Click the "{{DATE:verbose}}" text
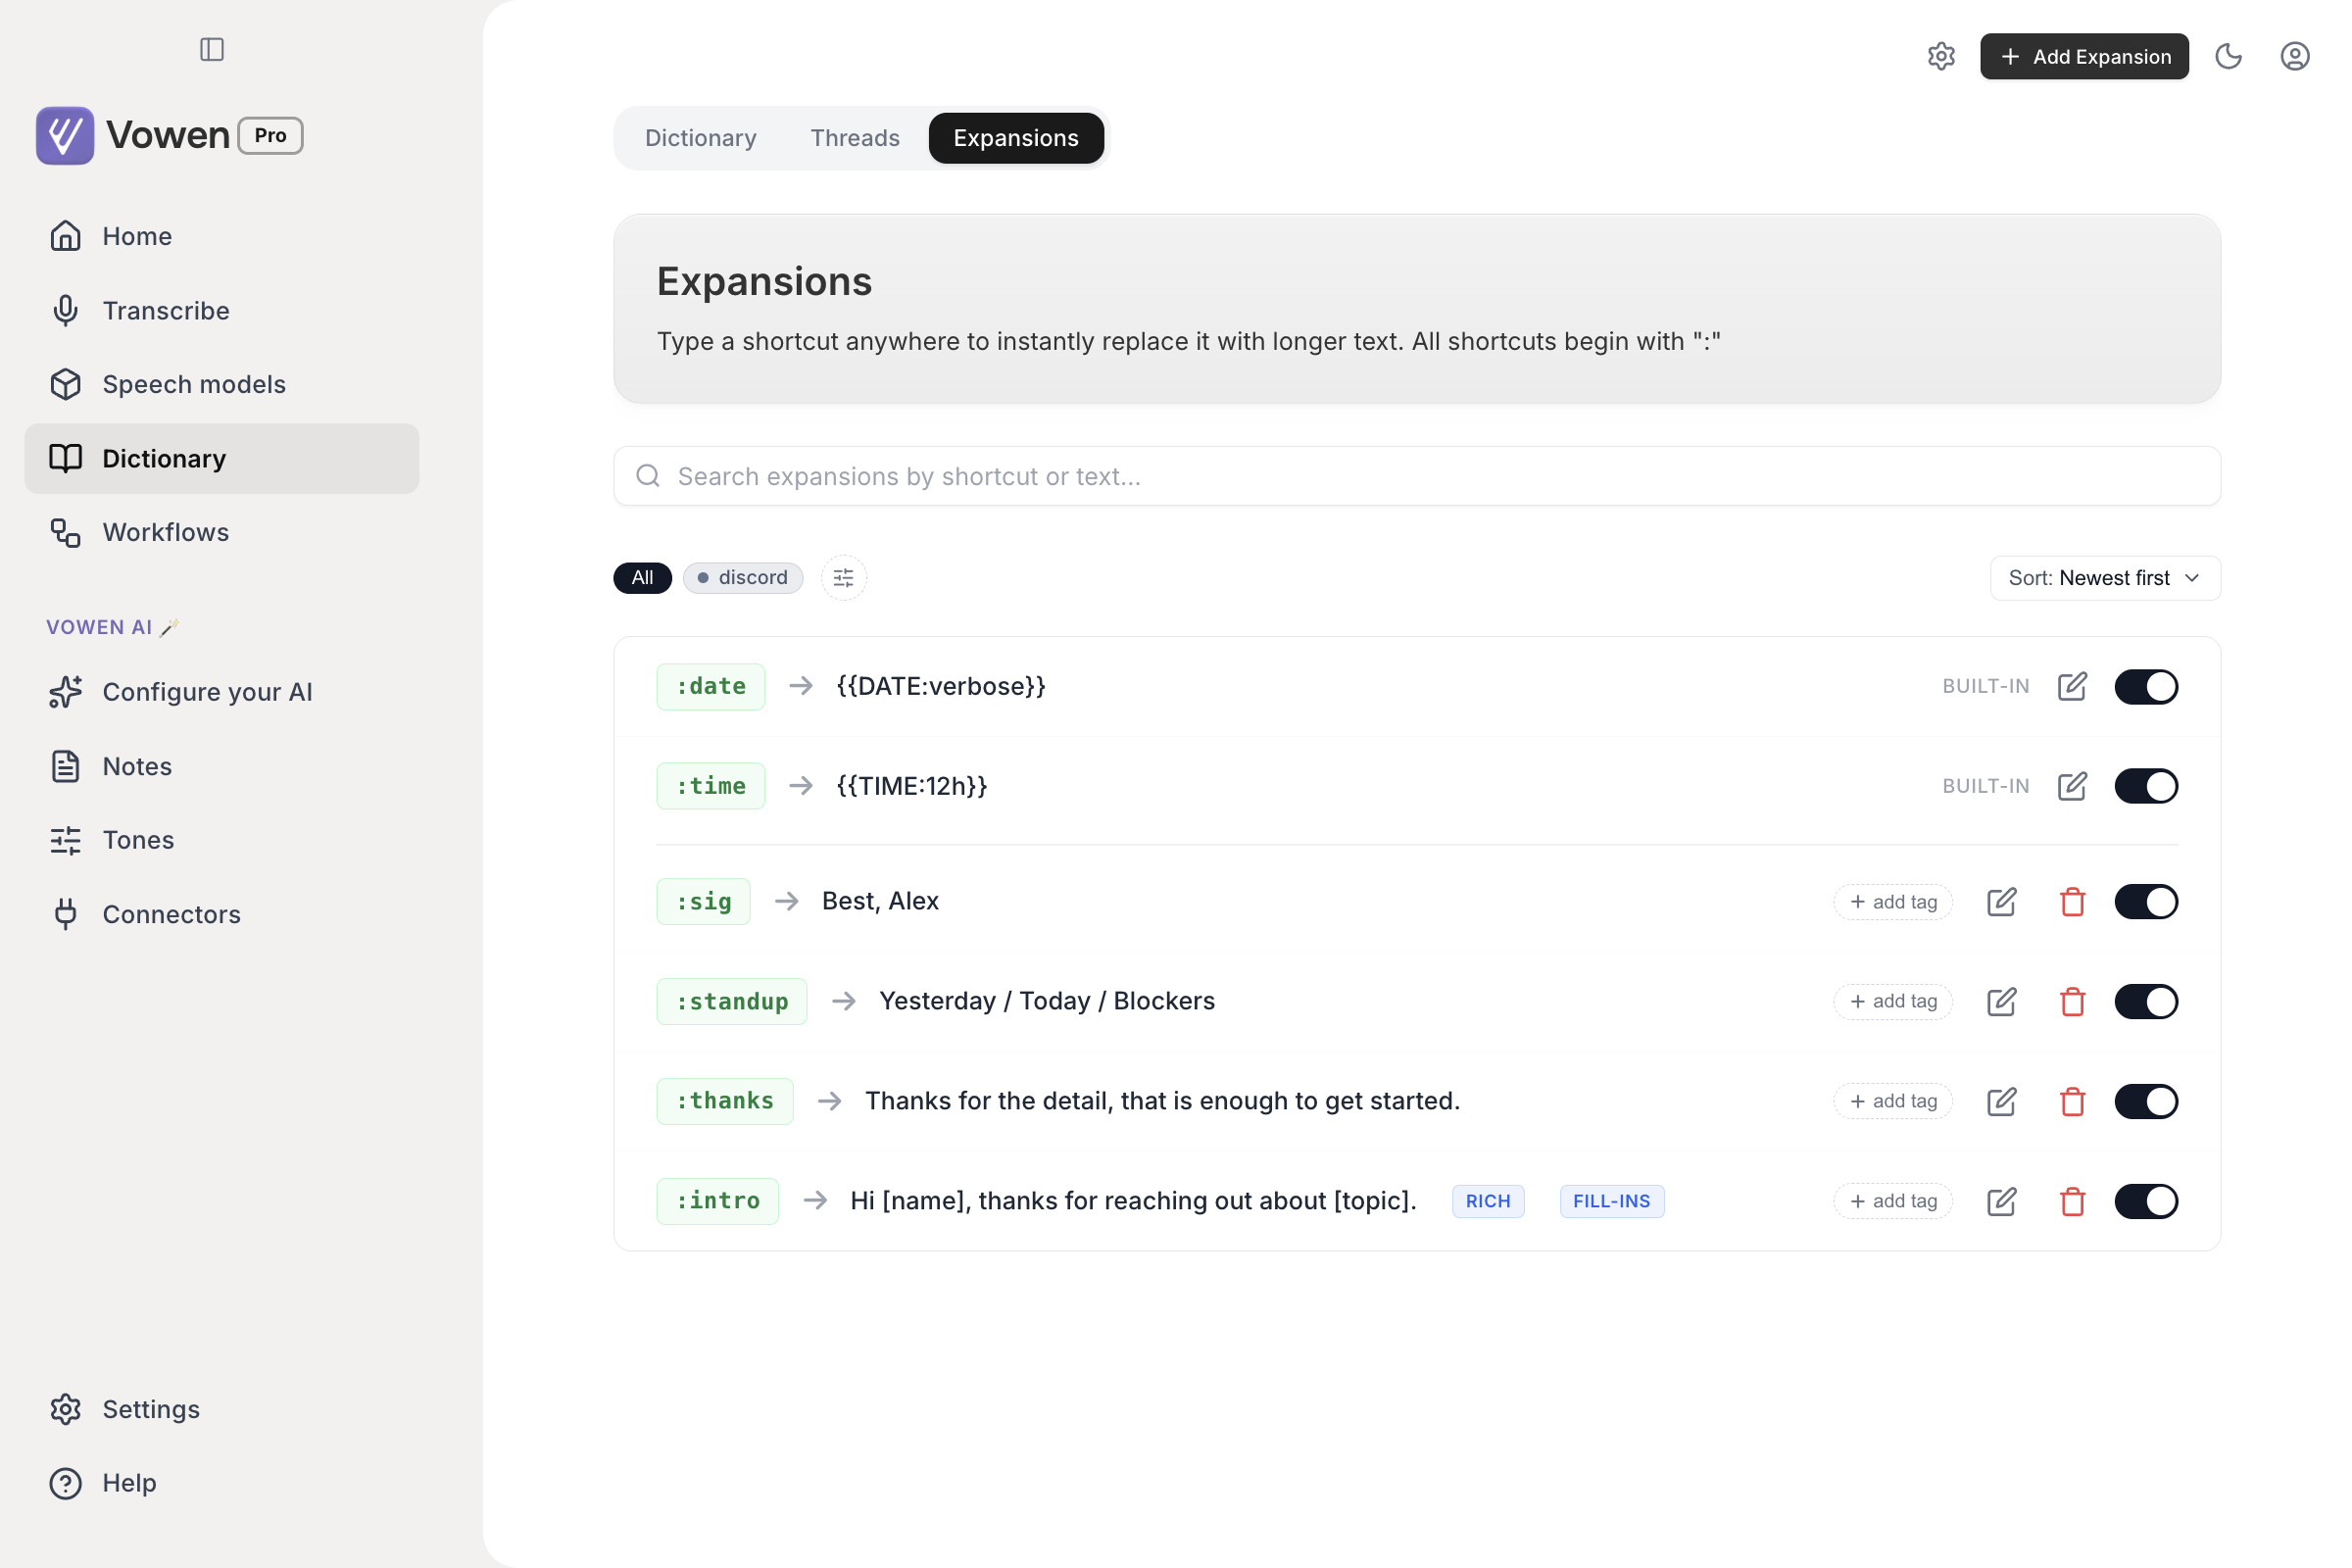 tap(941, 686)
